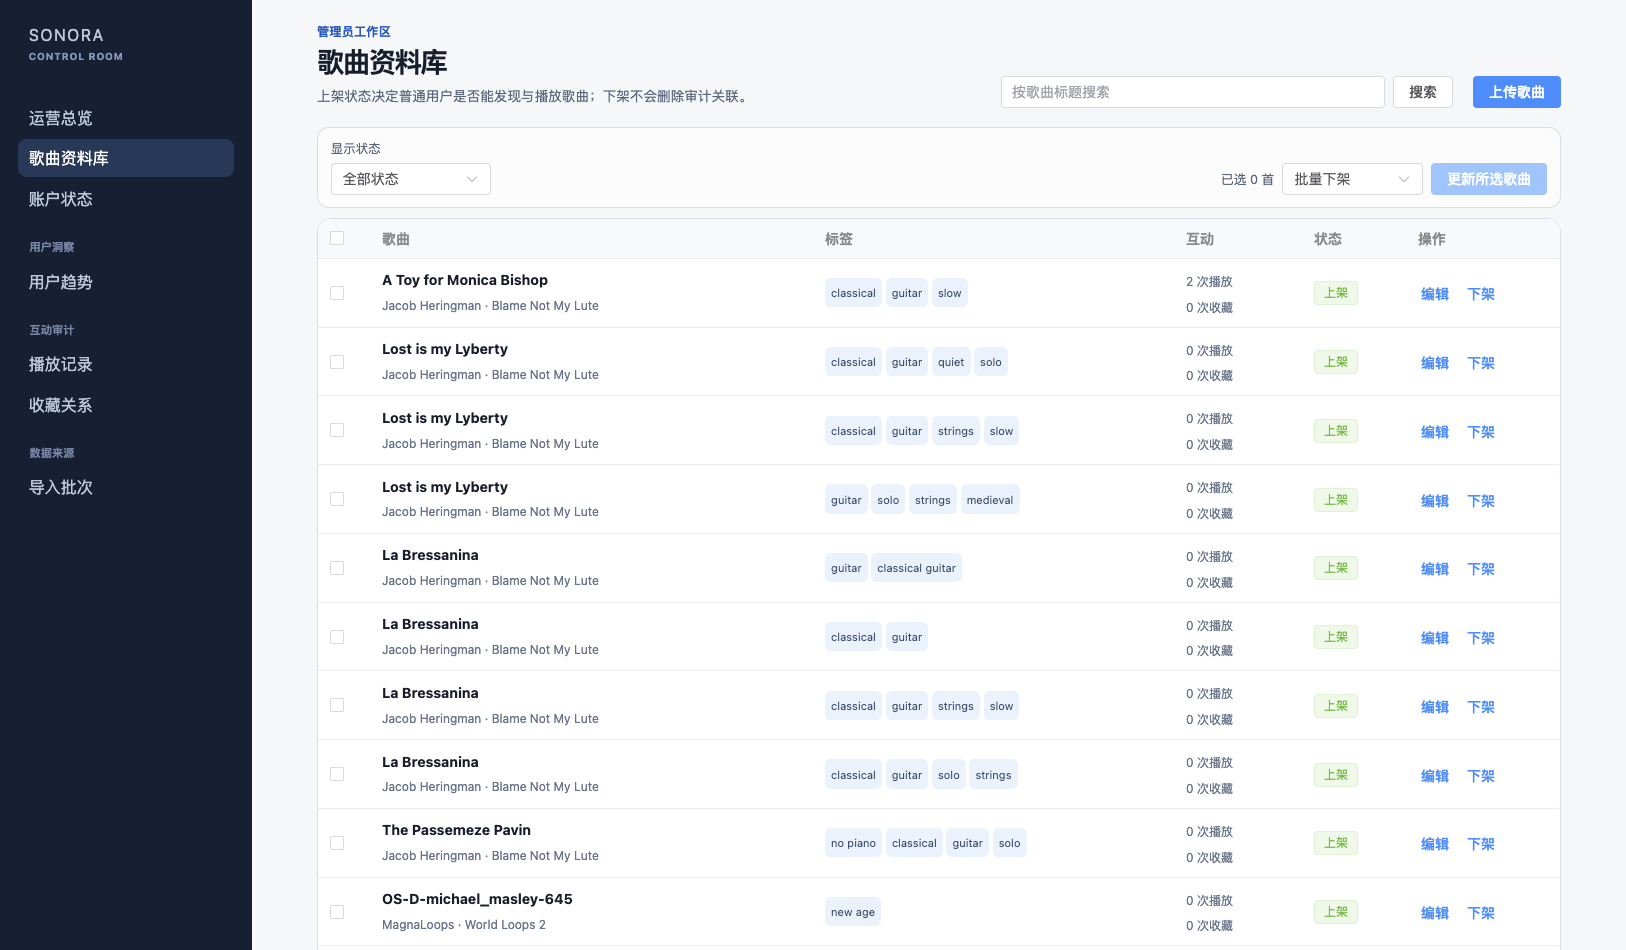Viewport: 1626px width, 950px height.
Task: Toggle the select-all checkbox in table header
Action: pos(337,238)
